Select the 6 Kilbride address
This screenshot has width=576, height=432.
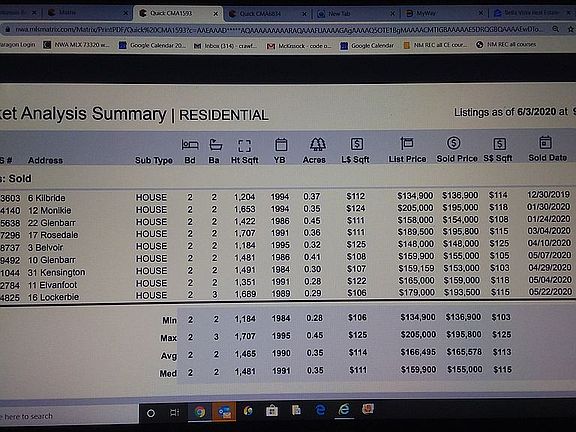tap(47, 198)
